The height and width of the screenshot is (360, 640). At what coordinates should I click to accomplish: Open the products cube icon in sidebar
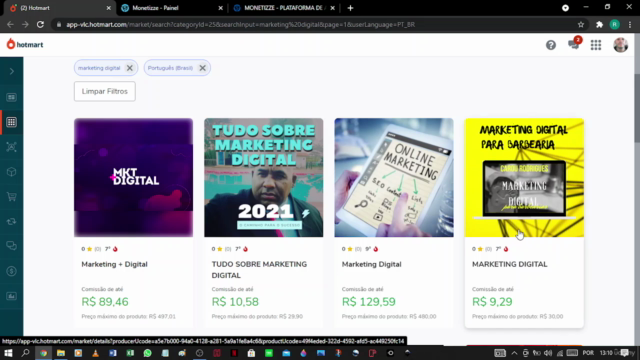[x=11, y=172]
